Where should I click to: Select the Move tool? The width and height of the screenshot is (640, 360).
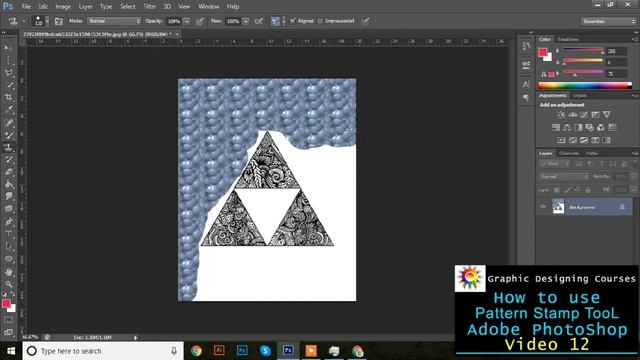[9, 48]
